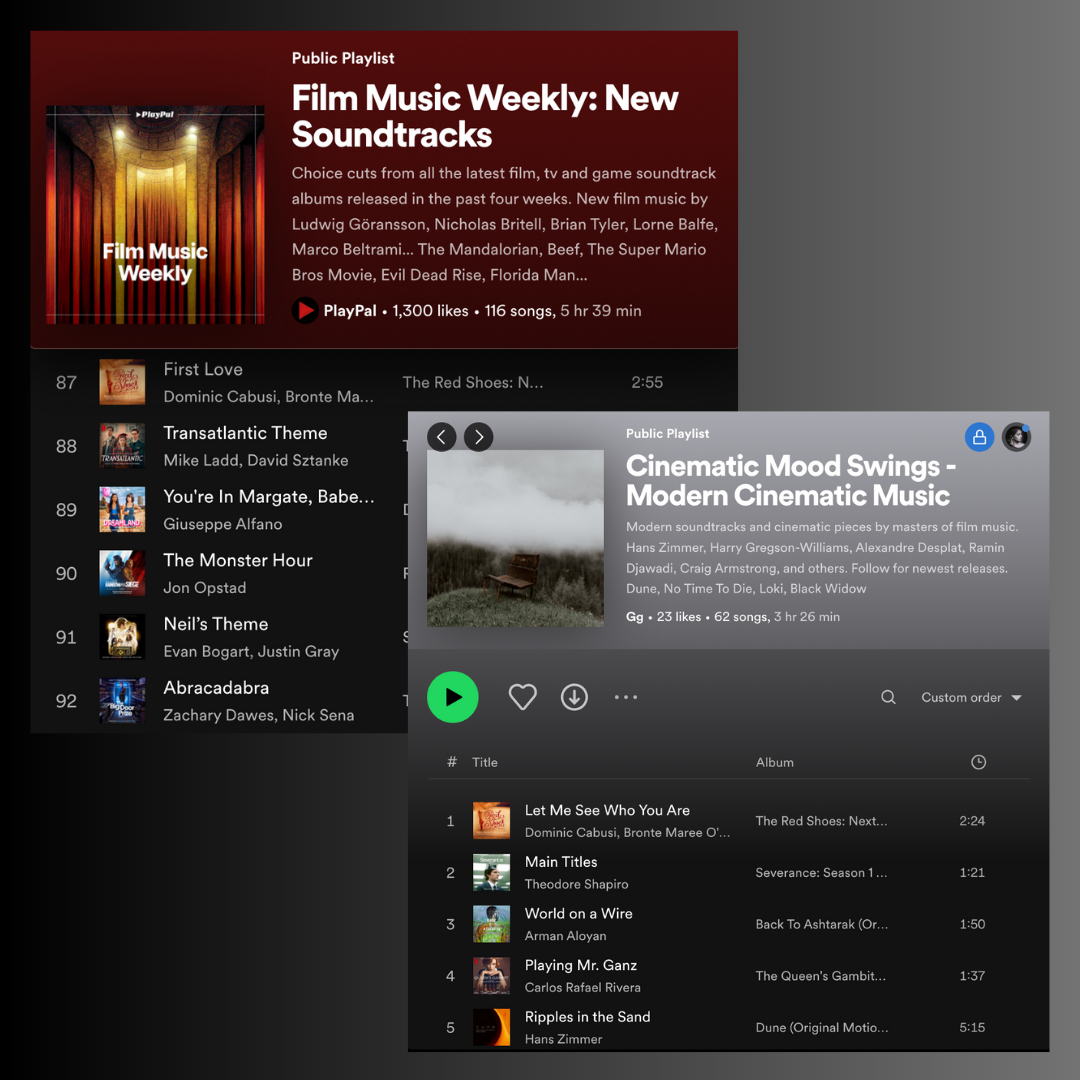The width and height of the screenshot is (1080, 1080).
Task: Click the PlayPal red logo icon
Action: click(305, 311)
